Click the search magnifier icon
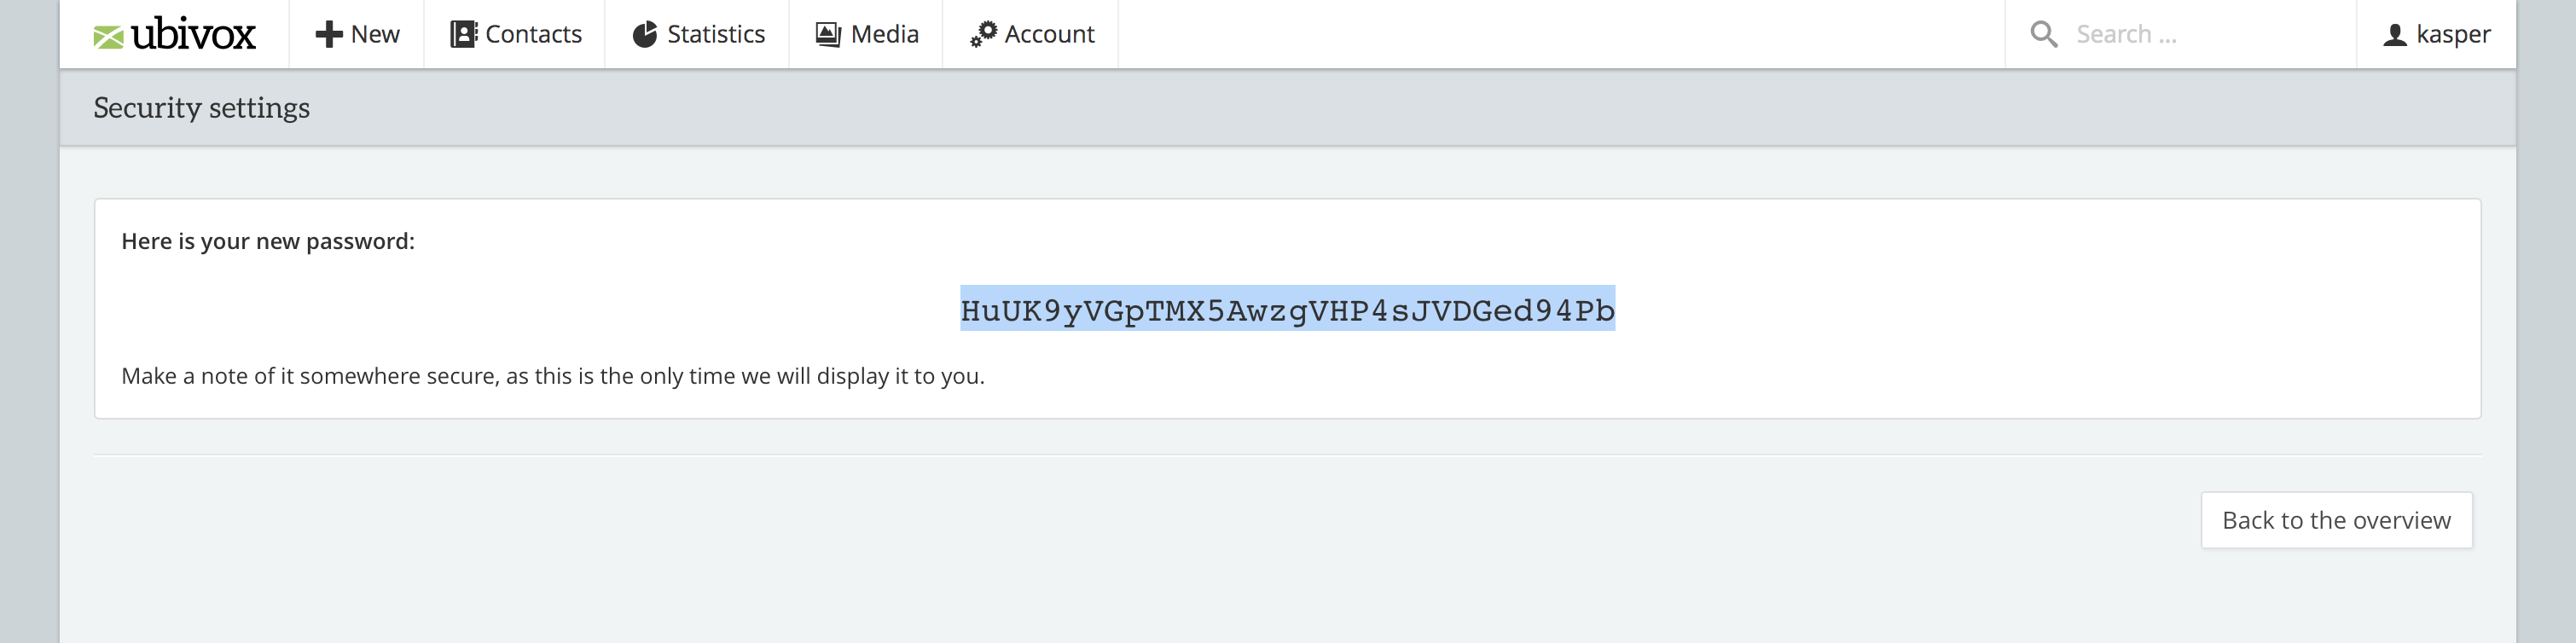This screenshot has height=643, width=2576. point(2043,34)
